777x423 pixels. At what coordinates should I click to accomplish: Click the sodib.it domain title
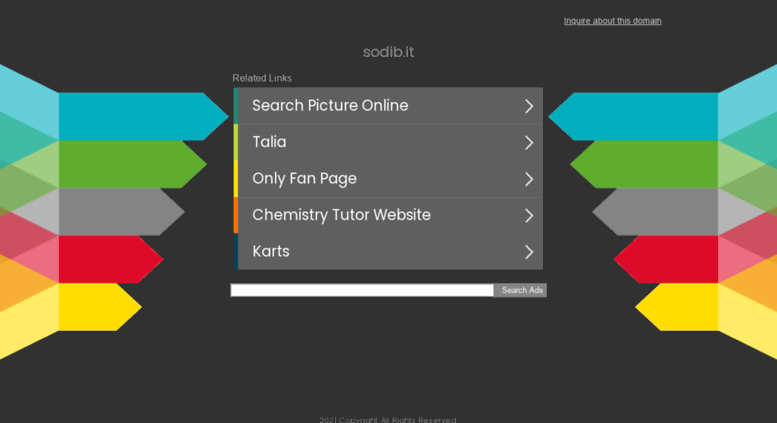point(388,52)
